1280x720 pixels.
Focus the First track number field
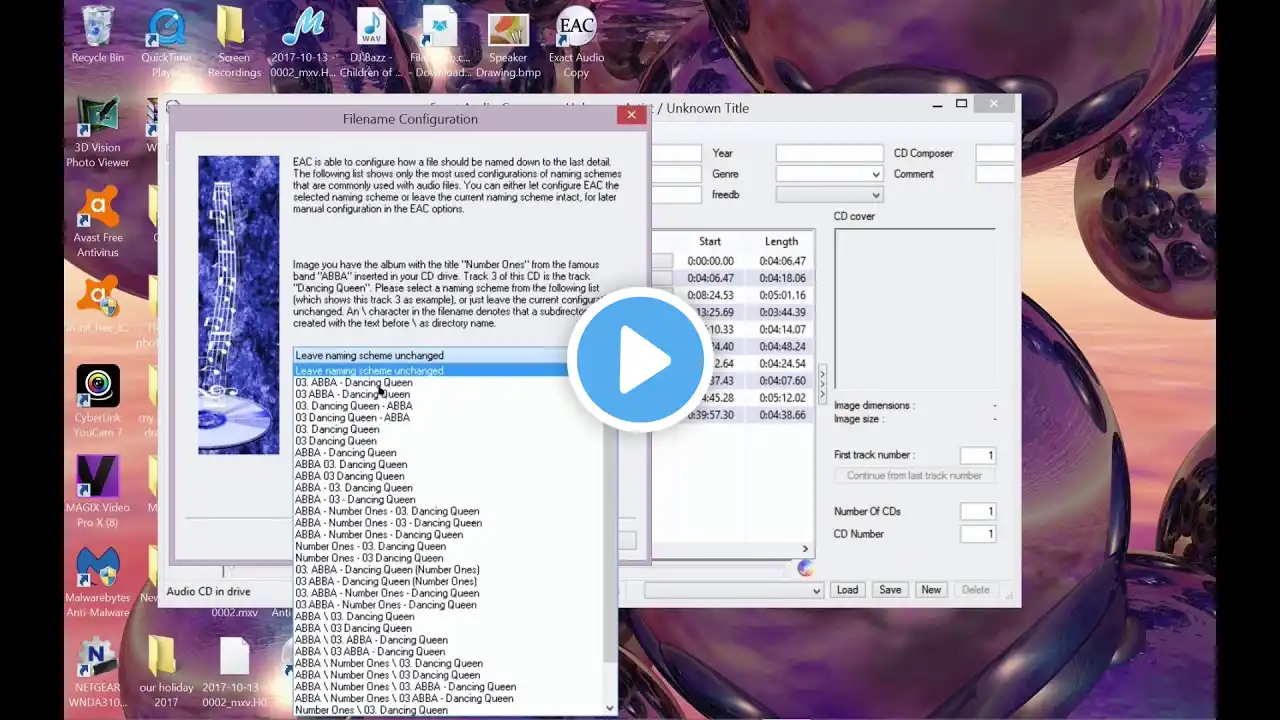click(x=978, y=455)
